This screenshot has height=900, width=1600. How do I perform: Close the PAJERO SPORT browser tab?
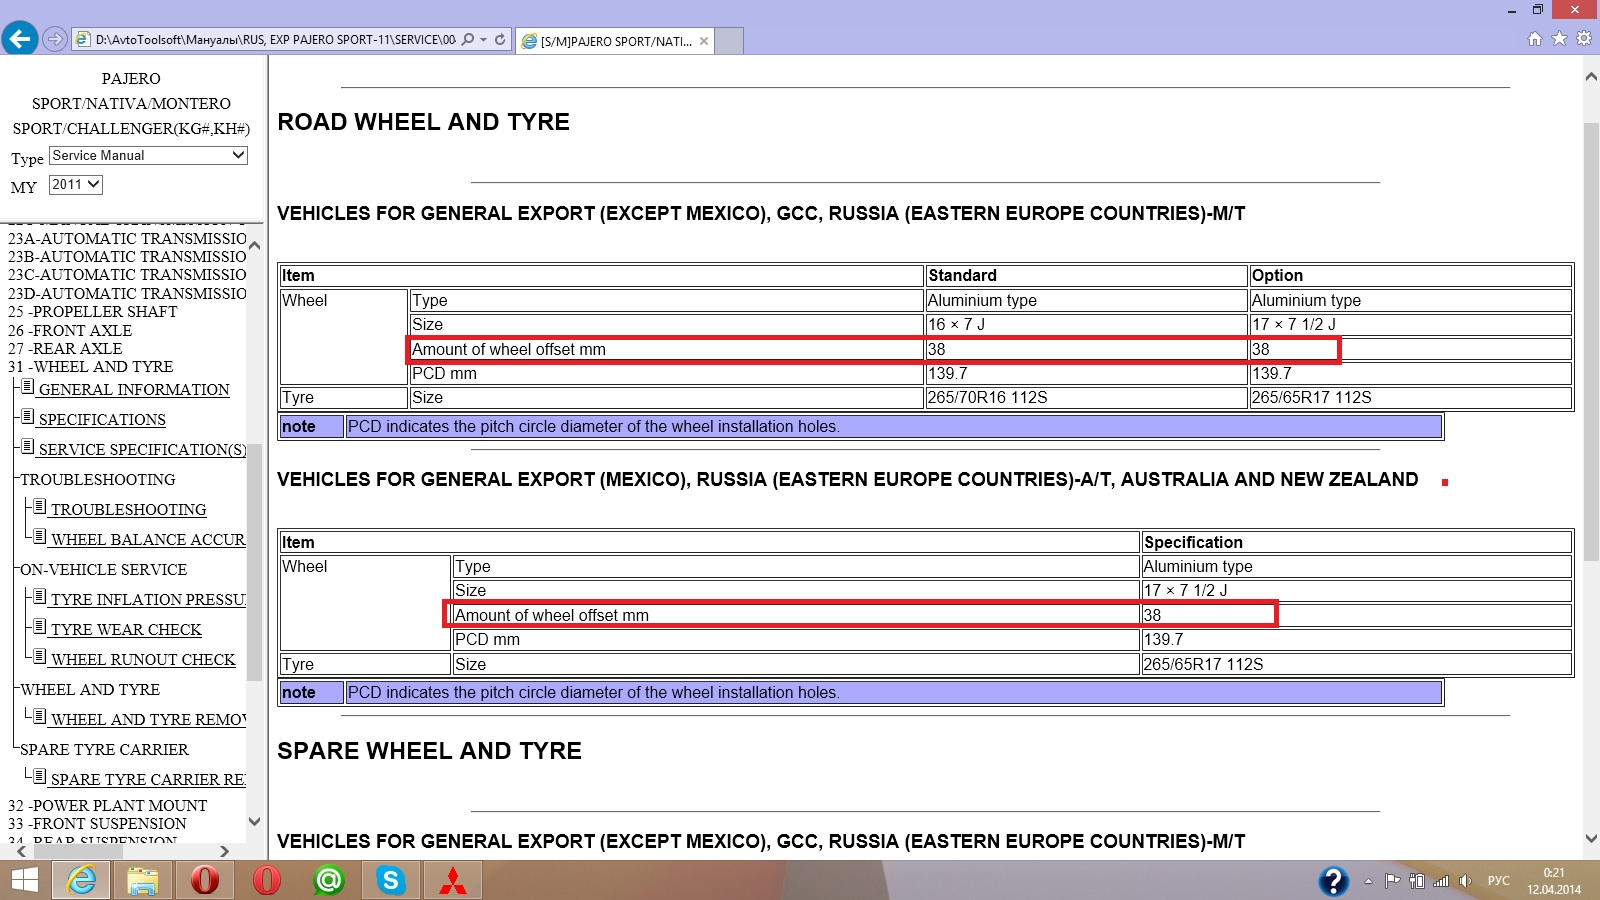(704, 41)
